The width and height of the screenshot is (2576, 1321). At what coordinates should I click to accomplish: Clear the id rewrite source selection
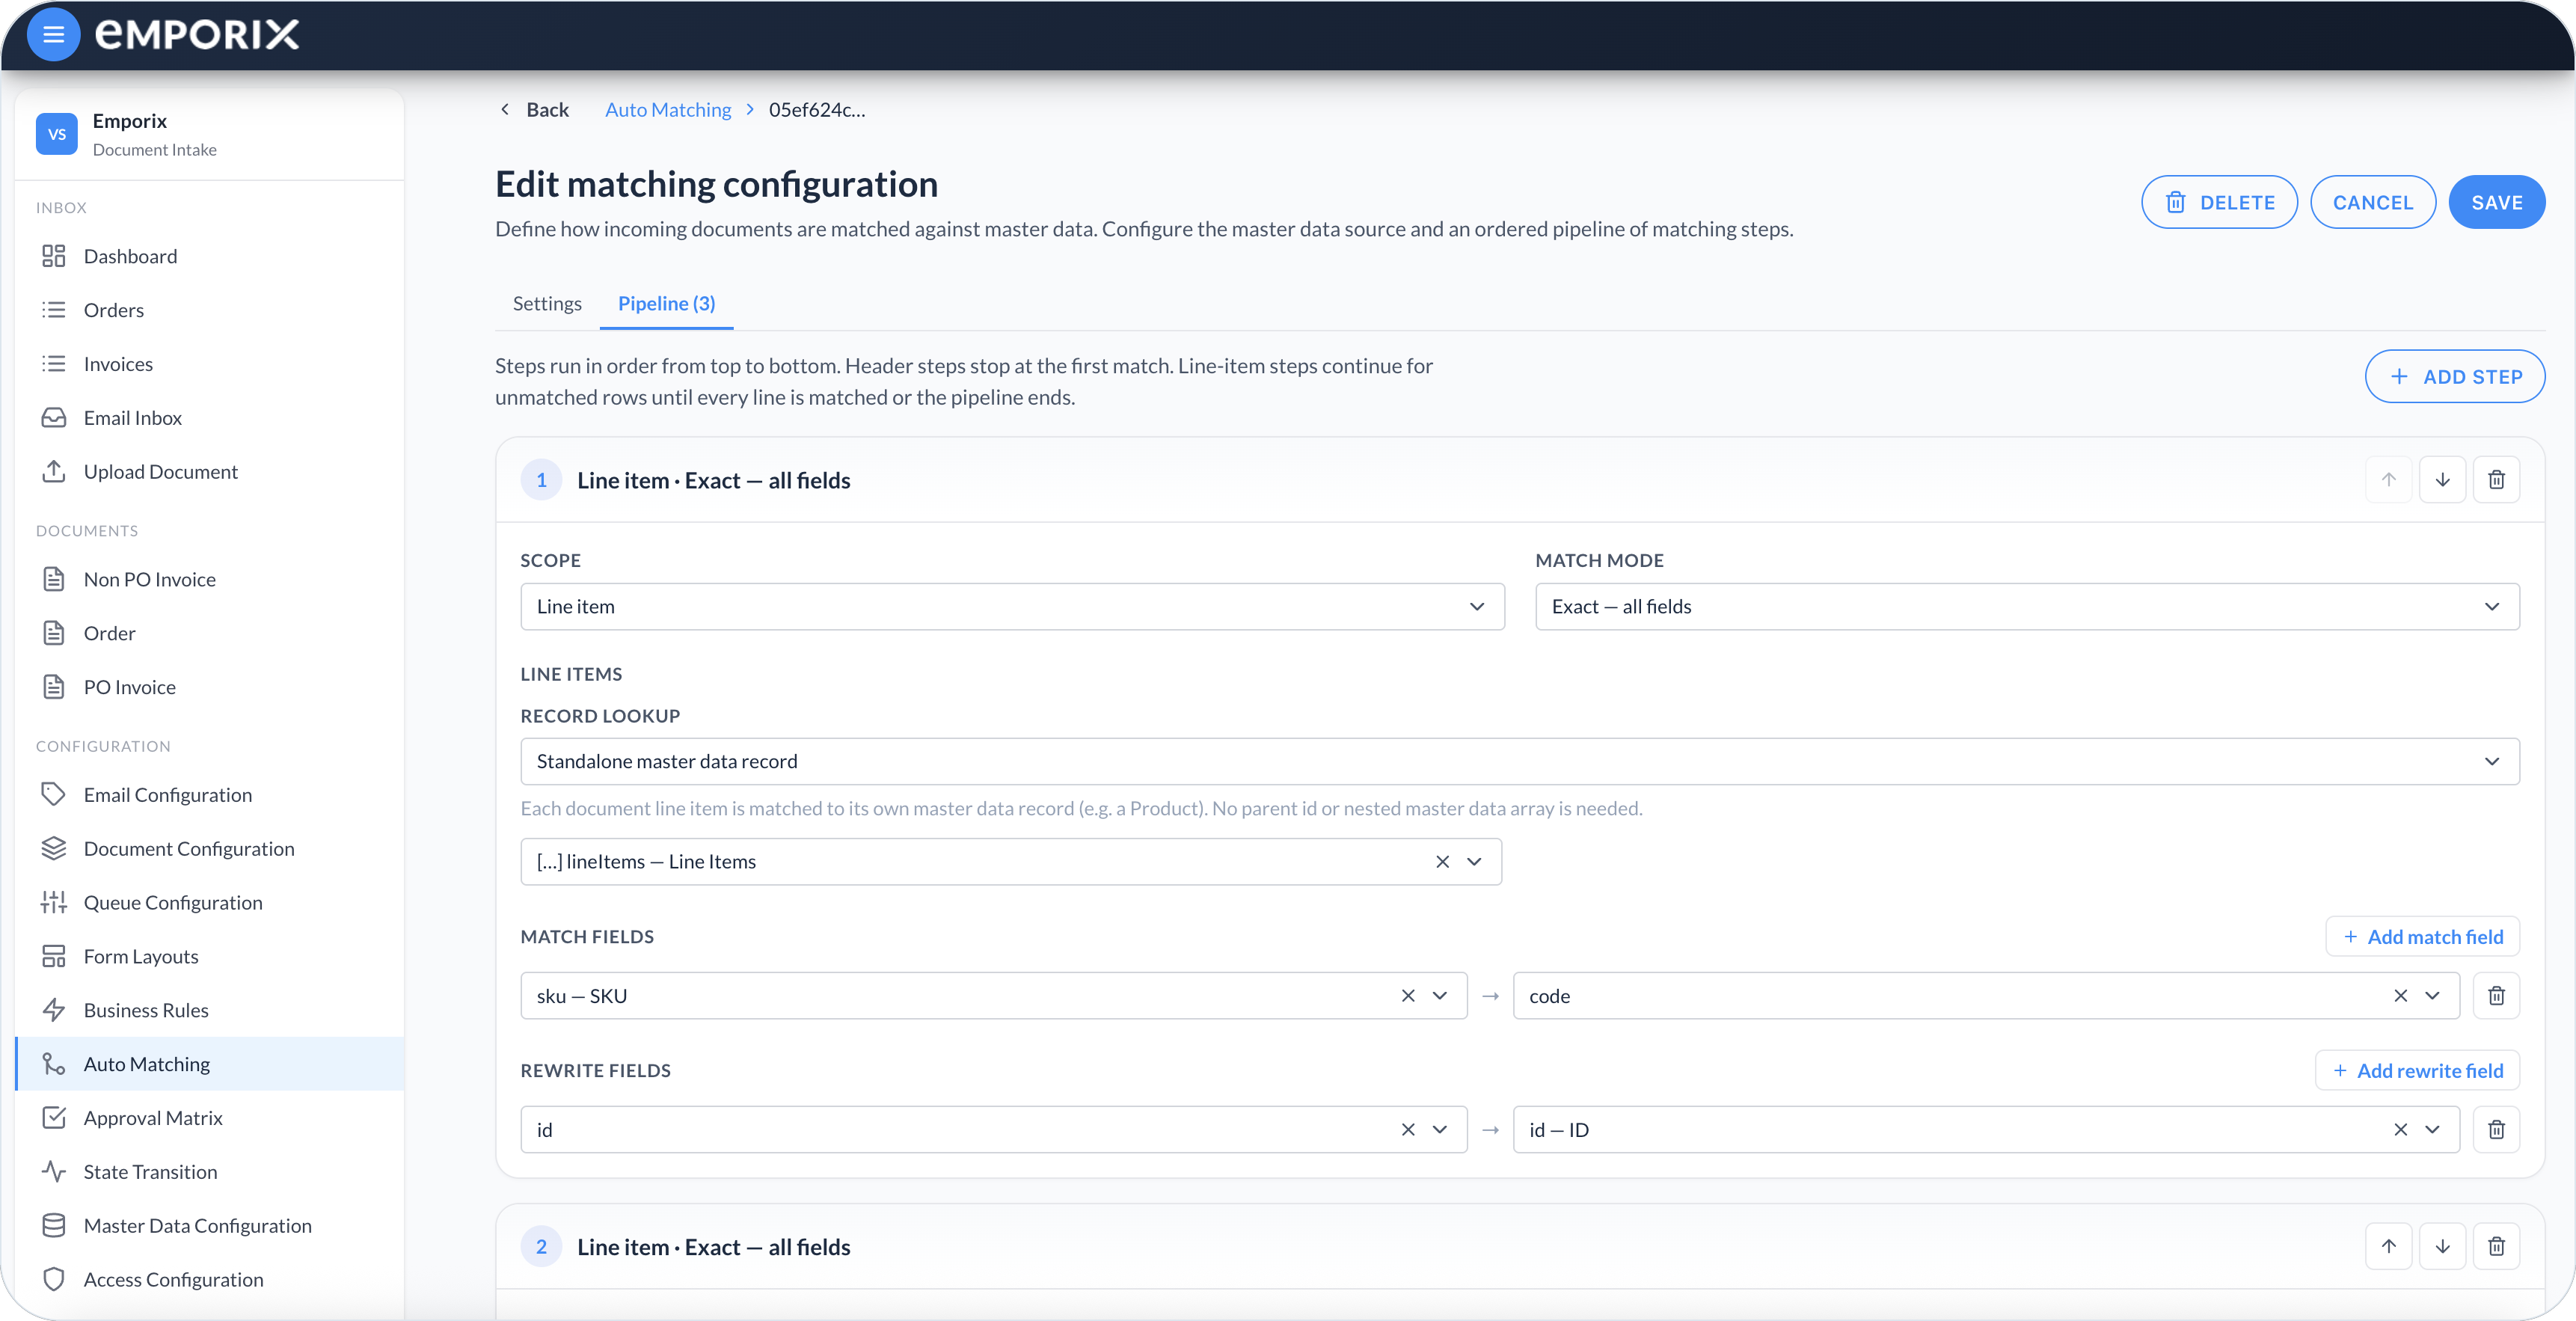[x=1408, y=1130]
